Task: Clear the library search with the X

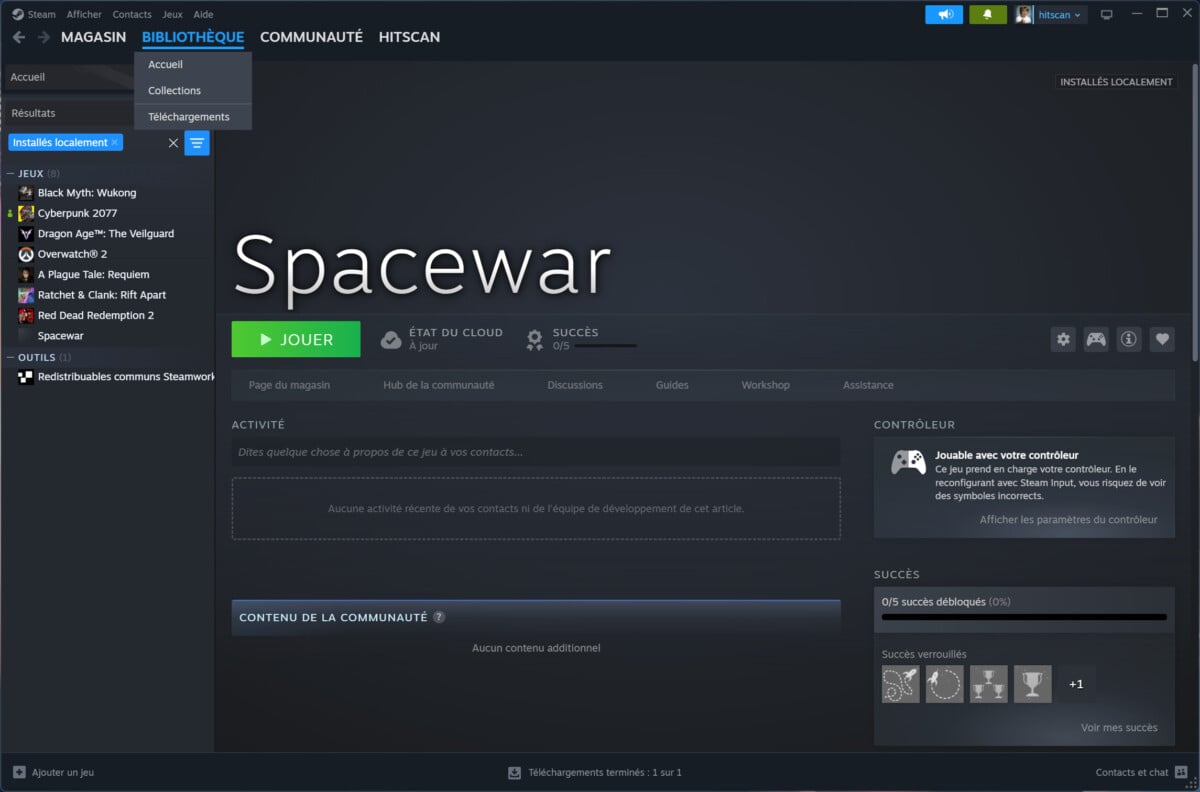Action: 173,143
